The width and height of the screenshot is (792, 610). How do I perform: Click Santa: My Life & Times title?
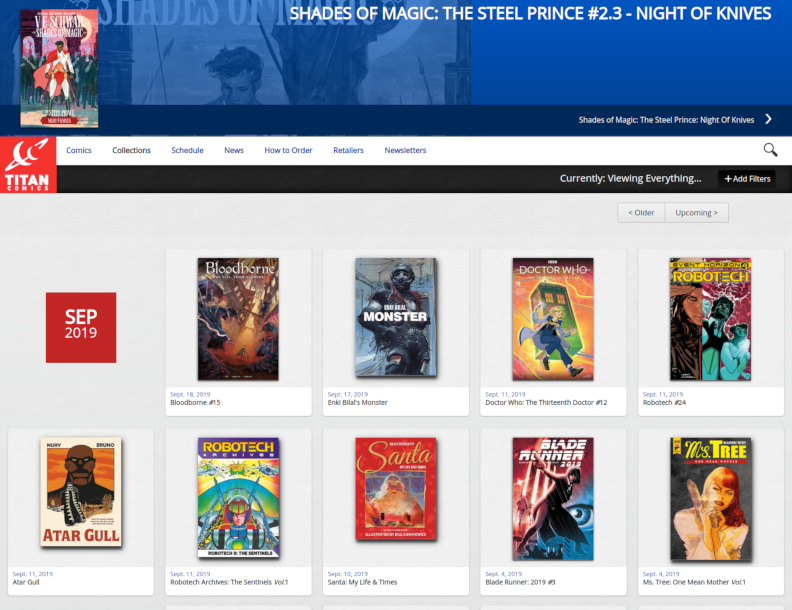(x=362, y=582)
